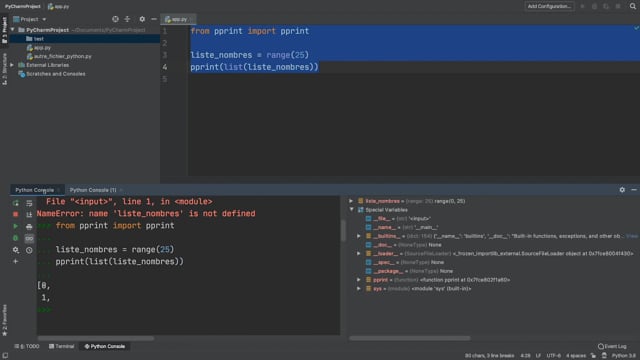
Task: Toggle read-only lock icon in status bar
Action: (x=593, y=356)
